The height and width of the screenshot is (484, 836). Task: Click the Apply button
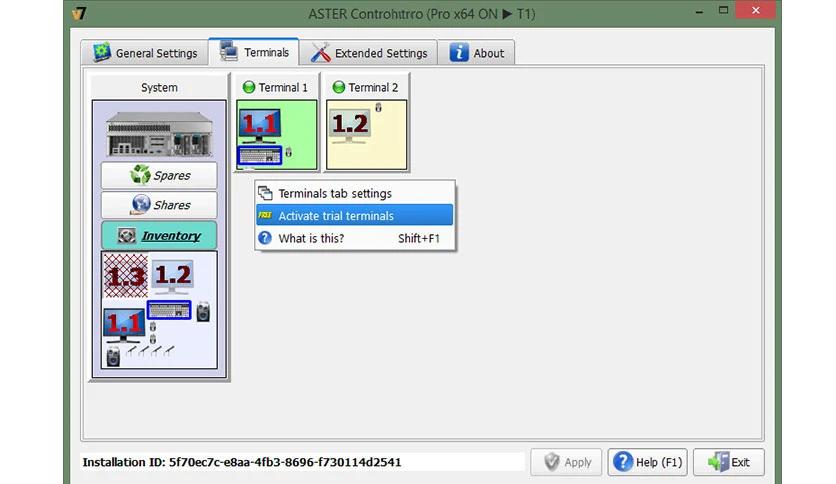pos(566,462)
